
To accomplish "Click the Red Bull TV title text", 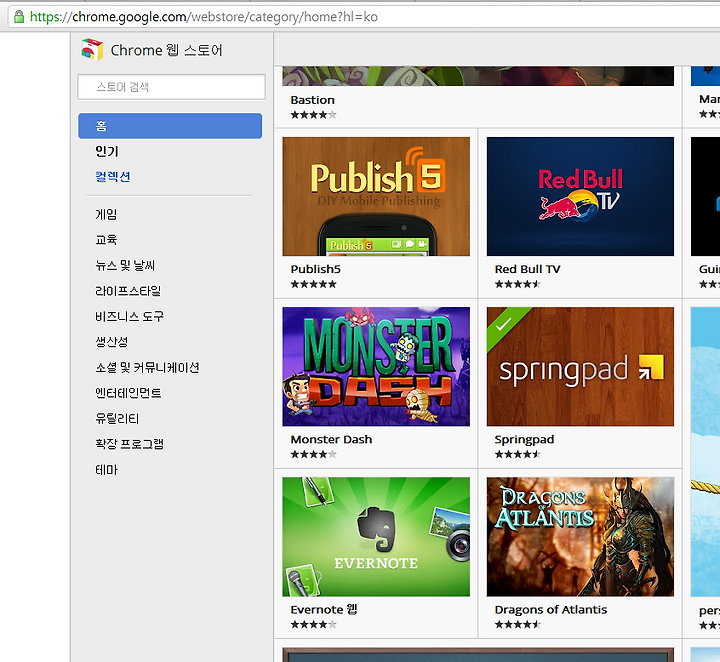I will pos(527,269).
